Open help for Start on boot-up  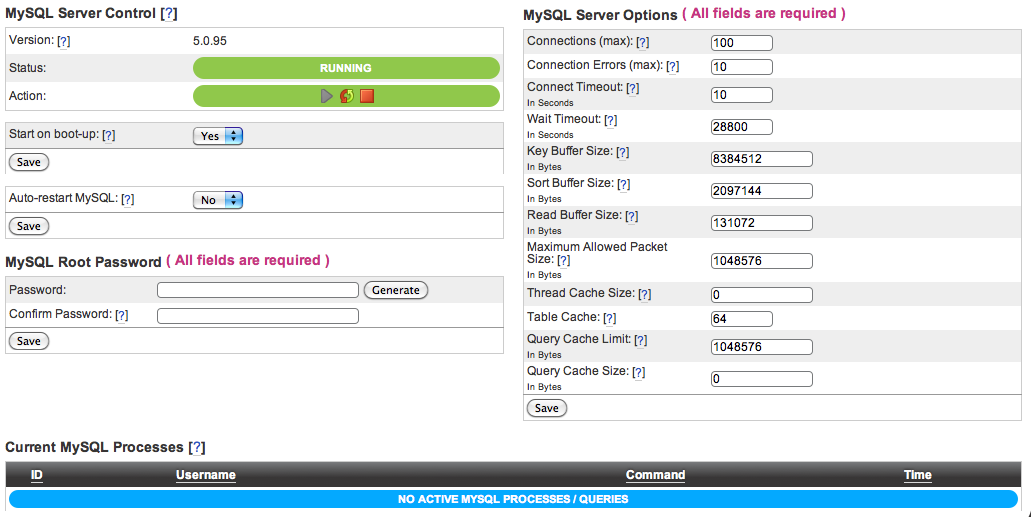108,135
